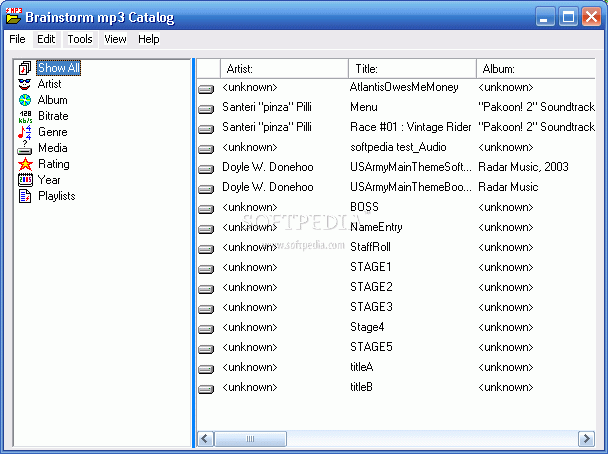The image size is (608, 454).
Task: Open the Edit menu
Action: 46,39
